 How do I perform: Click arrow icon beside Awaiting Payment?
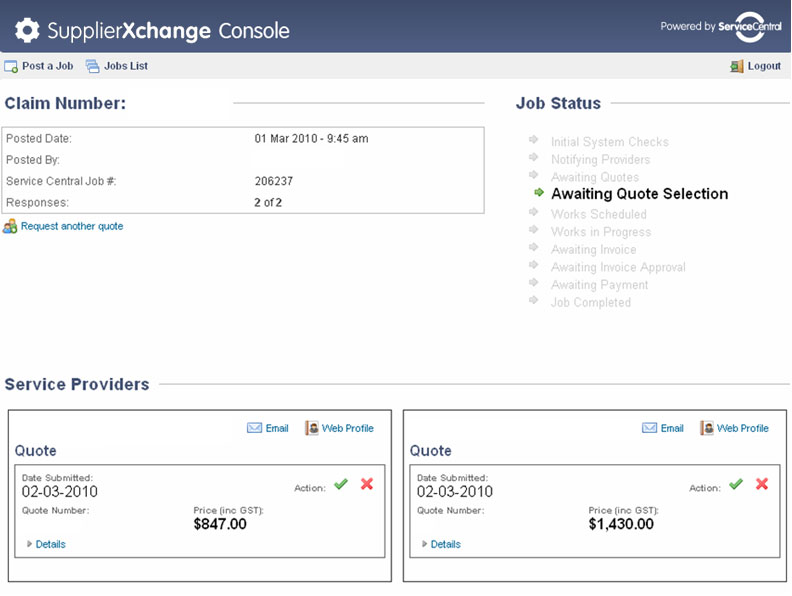pos(533,282)
